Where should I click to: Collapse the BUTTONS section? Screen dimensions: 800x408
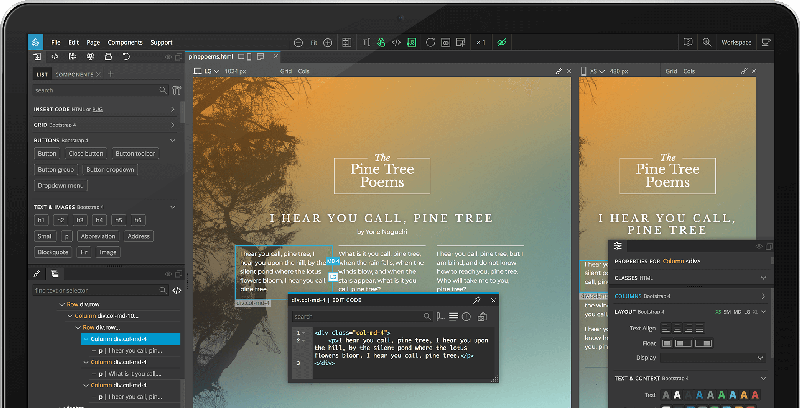click(x=172, y=140)
